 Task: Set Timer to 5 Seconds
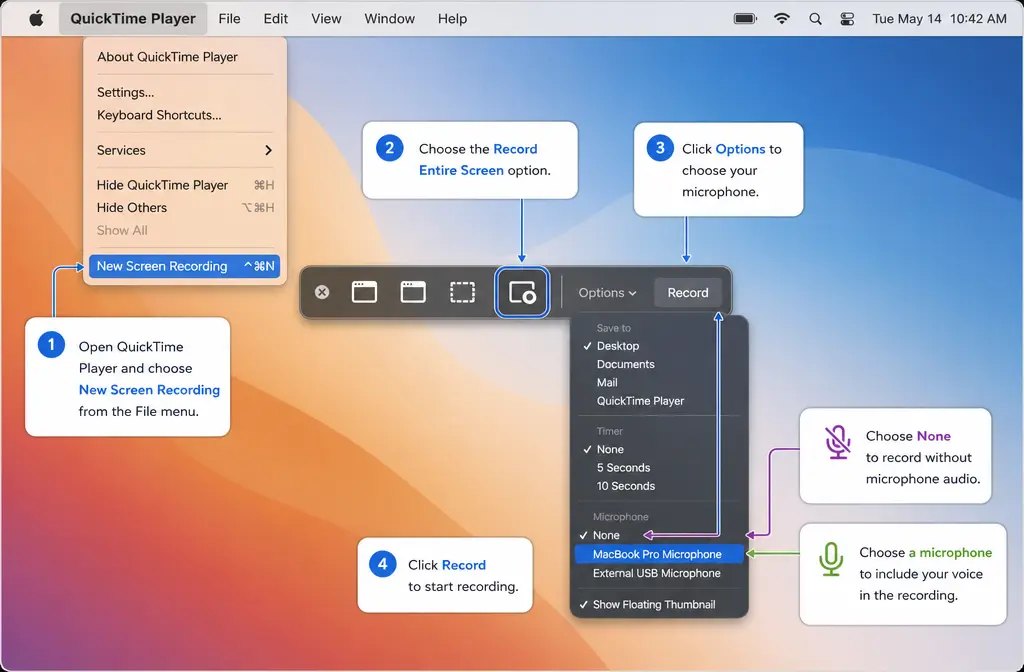(x=659, y=468)
